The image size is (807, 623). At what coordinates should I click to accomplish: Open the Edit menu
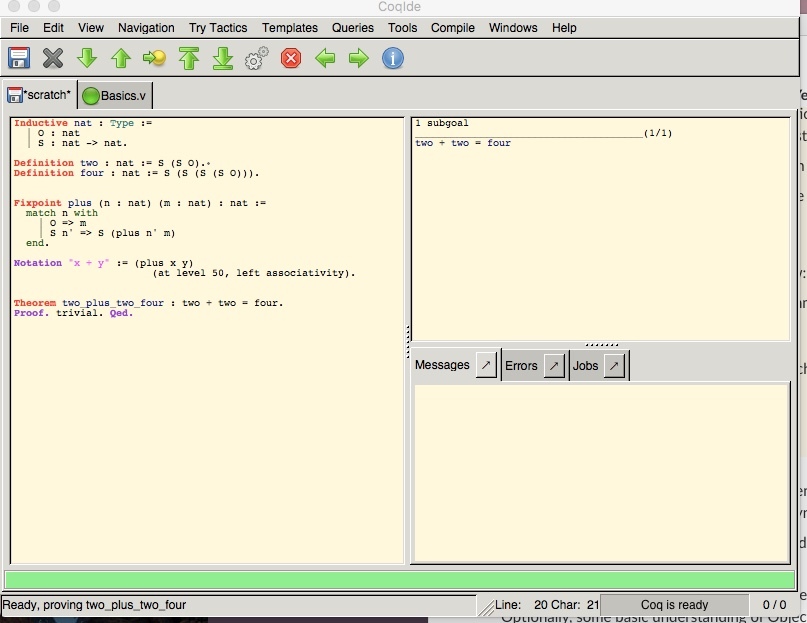(x=53, y=28)
